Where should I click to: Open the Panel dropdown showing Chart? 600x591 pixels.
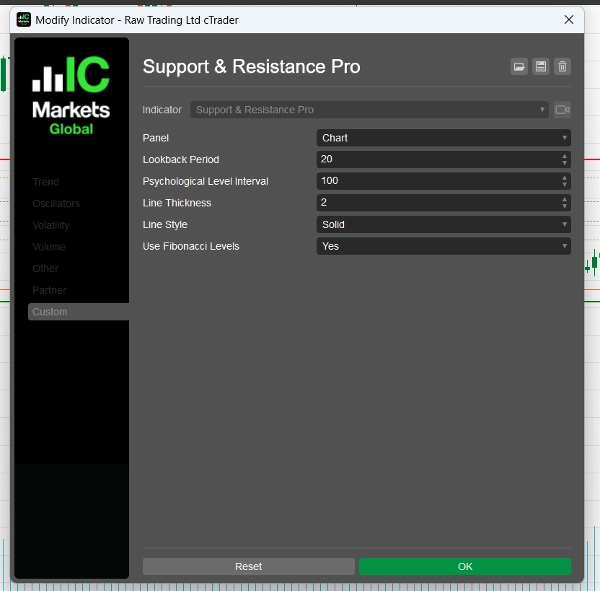pyautogui.click(x=443, y=138)
